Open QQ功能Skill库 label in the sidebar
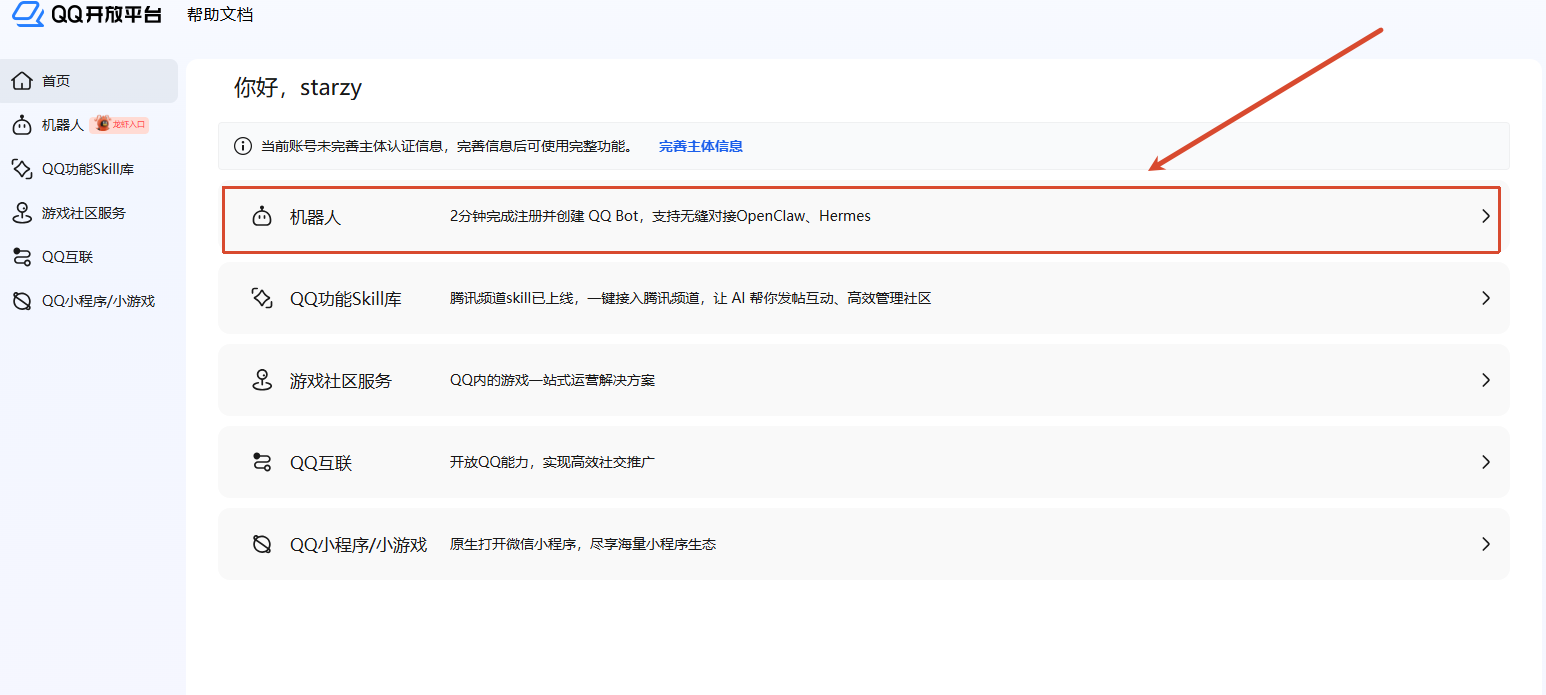Image resolution: width=1546 pixels, height=695 pixels. 88,169
